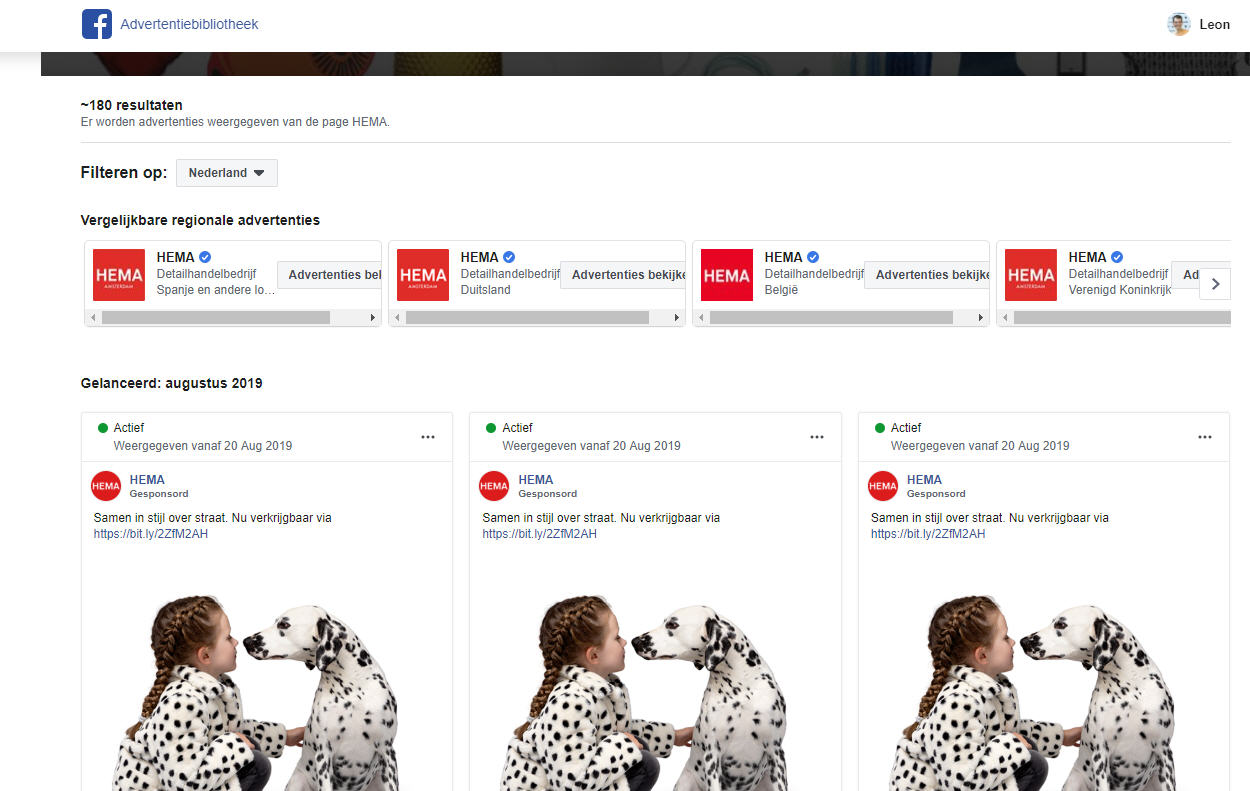Viewport: 1250px width, 791px height.
Task: Click the 'Filteren op:' label
Action: (x=124, y=173)
